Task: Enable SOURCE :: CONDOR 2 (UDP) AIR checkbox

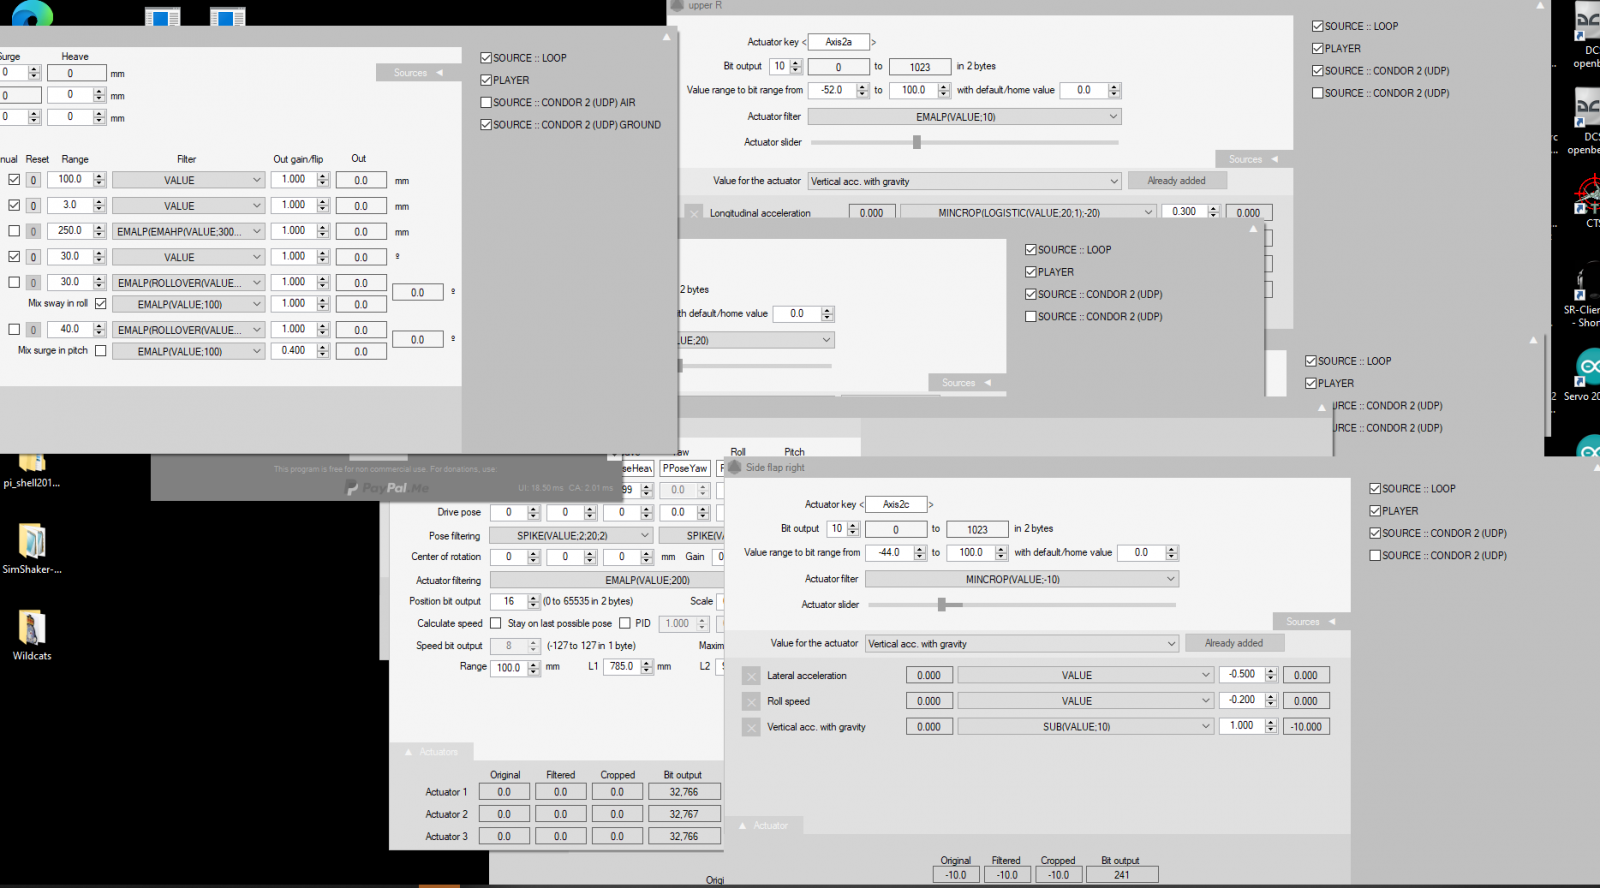Action: (x=486, y=102)
